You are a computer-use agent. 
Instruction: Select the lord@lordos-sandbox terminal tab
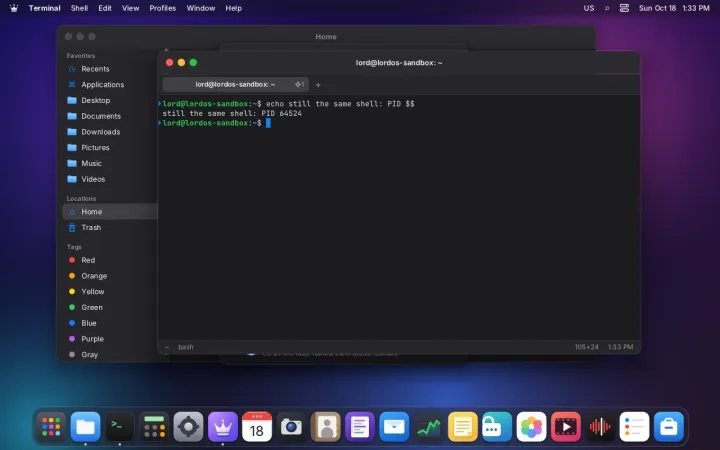(236, 84)
